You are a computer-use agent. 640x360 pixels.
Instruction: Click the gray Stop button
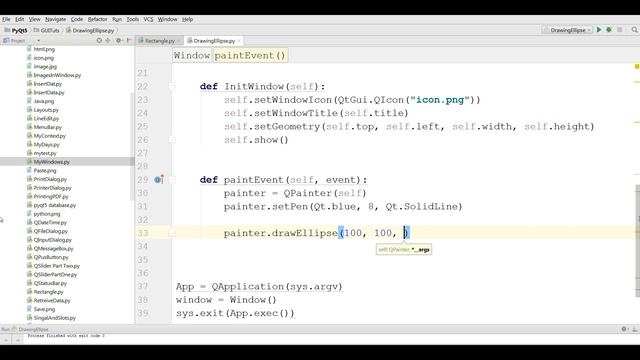pyautogui.click(x=620, y=30)
